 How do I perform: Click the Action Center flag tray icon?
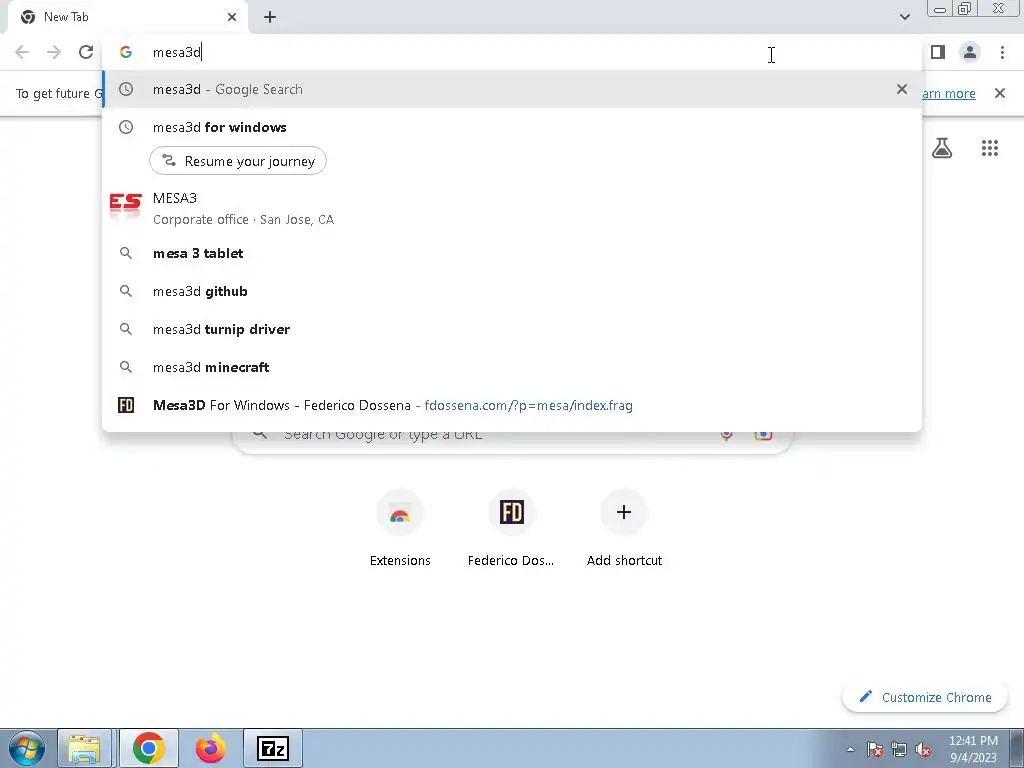coord(875,749)
